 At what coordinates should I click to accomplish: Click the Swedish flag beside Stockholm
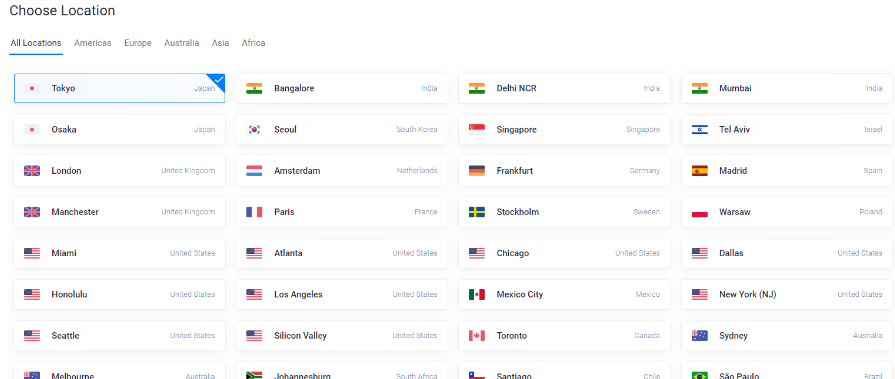(x=477, y=212)
